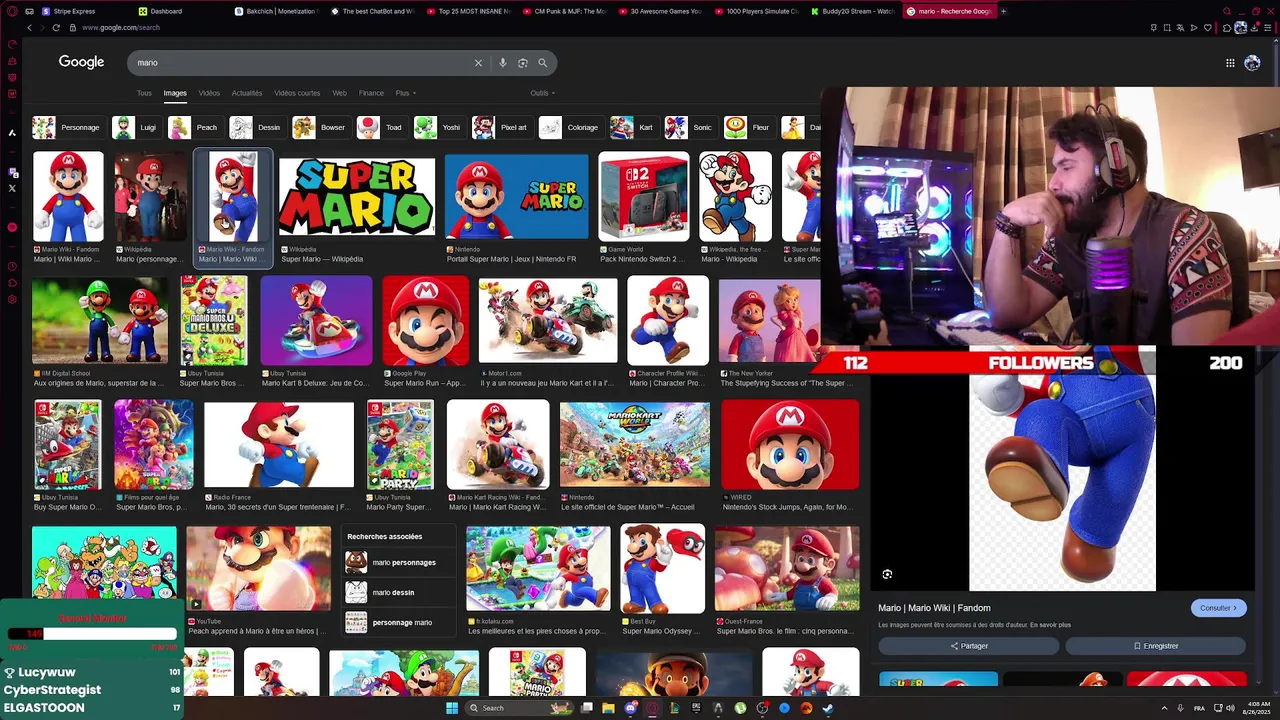Image resolution: width=1280 pixels, height=720 pixels.
Task: Open Discord from the taskbar
Action: click(x=630, y=708)
